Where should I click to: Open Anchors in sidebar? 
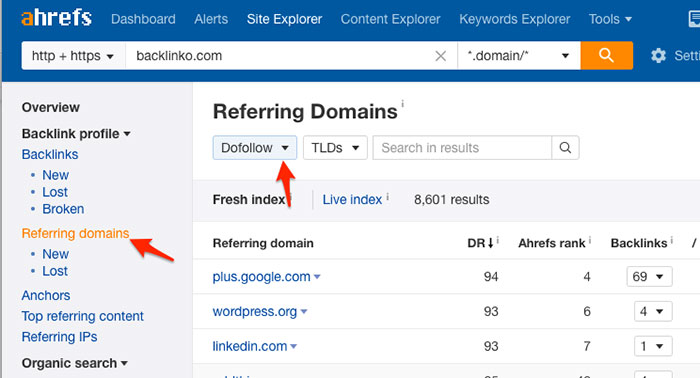[46, 295]
